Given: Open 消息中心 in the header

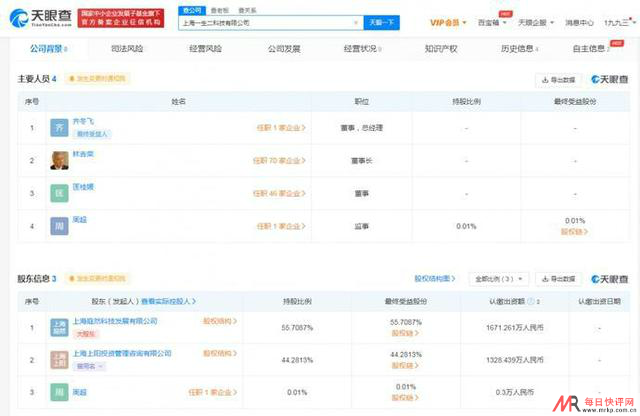Looking at the screenshot, I should [579, 22].
